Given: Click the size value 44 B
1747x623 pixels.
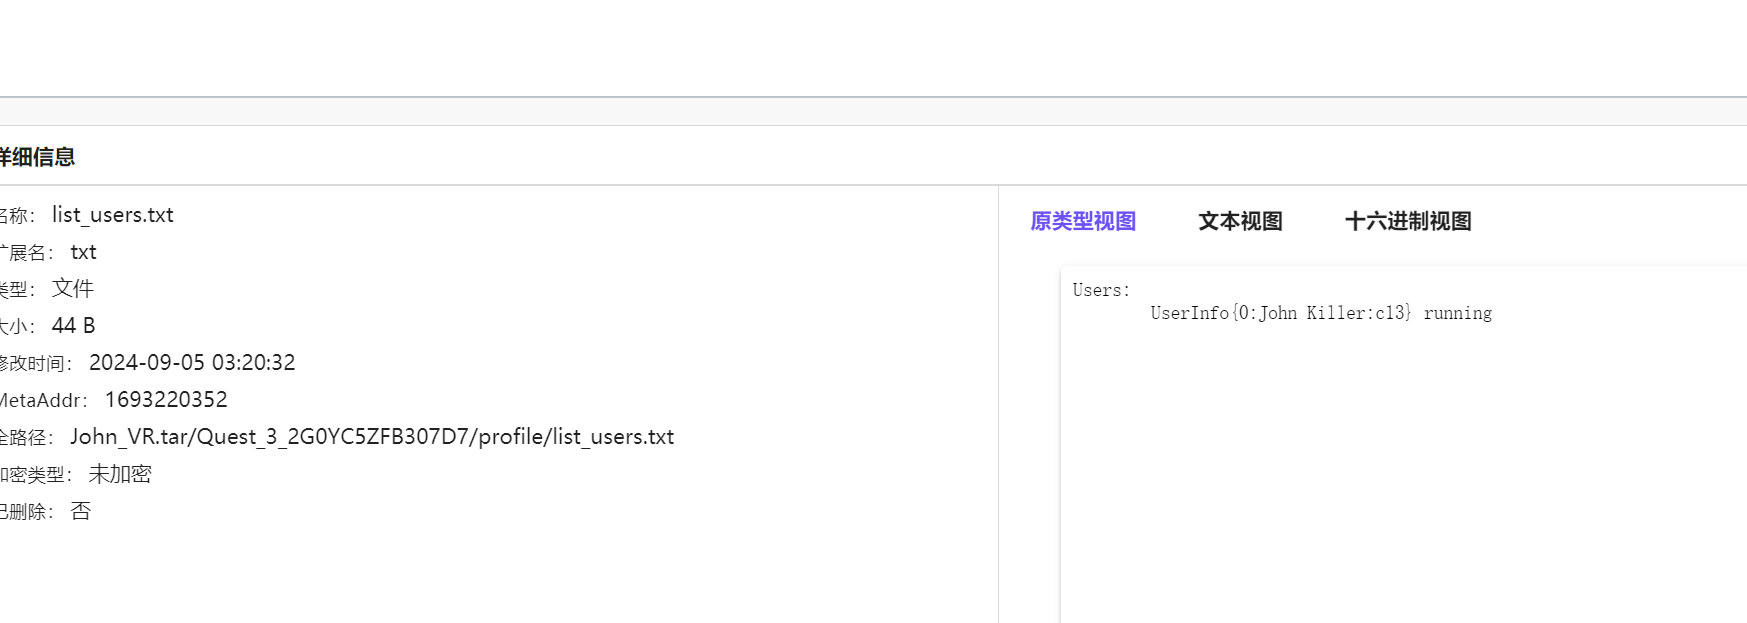Looking at the screenshot, I should pos(73,326).
